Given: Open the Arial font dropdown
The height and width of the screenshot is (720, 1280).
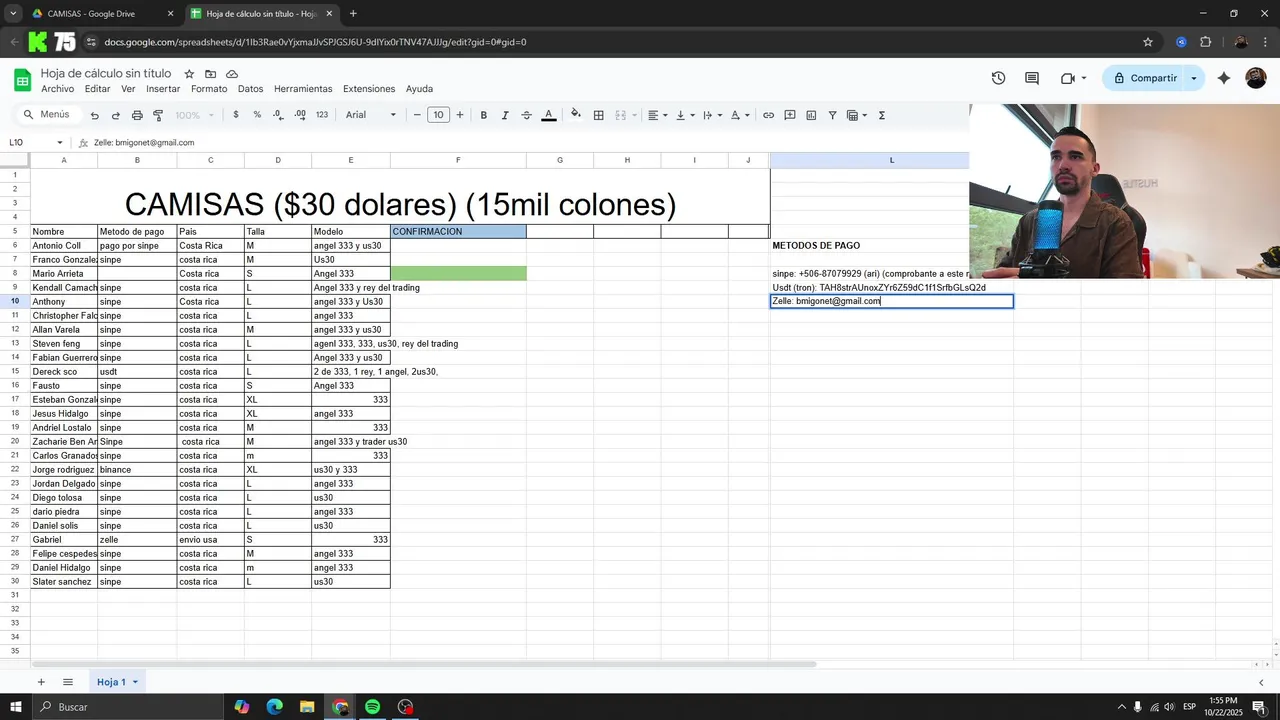Looking at the screenshot, I should [371, 115].
